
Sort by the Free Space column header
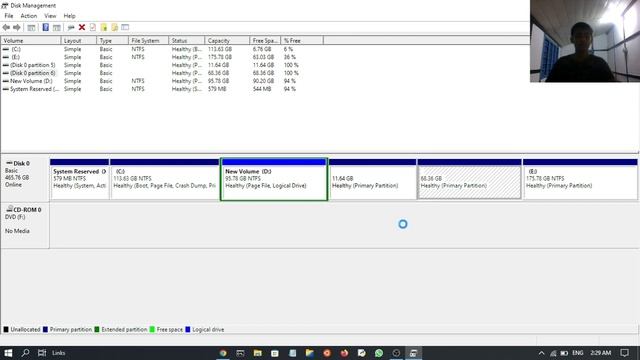(x=265, y=40)
